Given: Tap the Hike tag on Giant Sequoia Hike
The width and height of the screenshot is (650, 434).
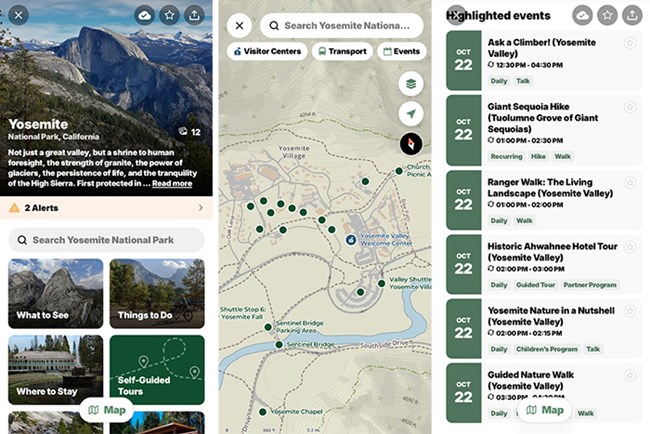Looking at the screenshot, I should pyautogui.click(x=538, y=157).
